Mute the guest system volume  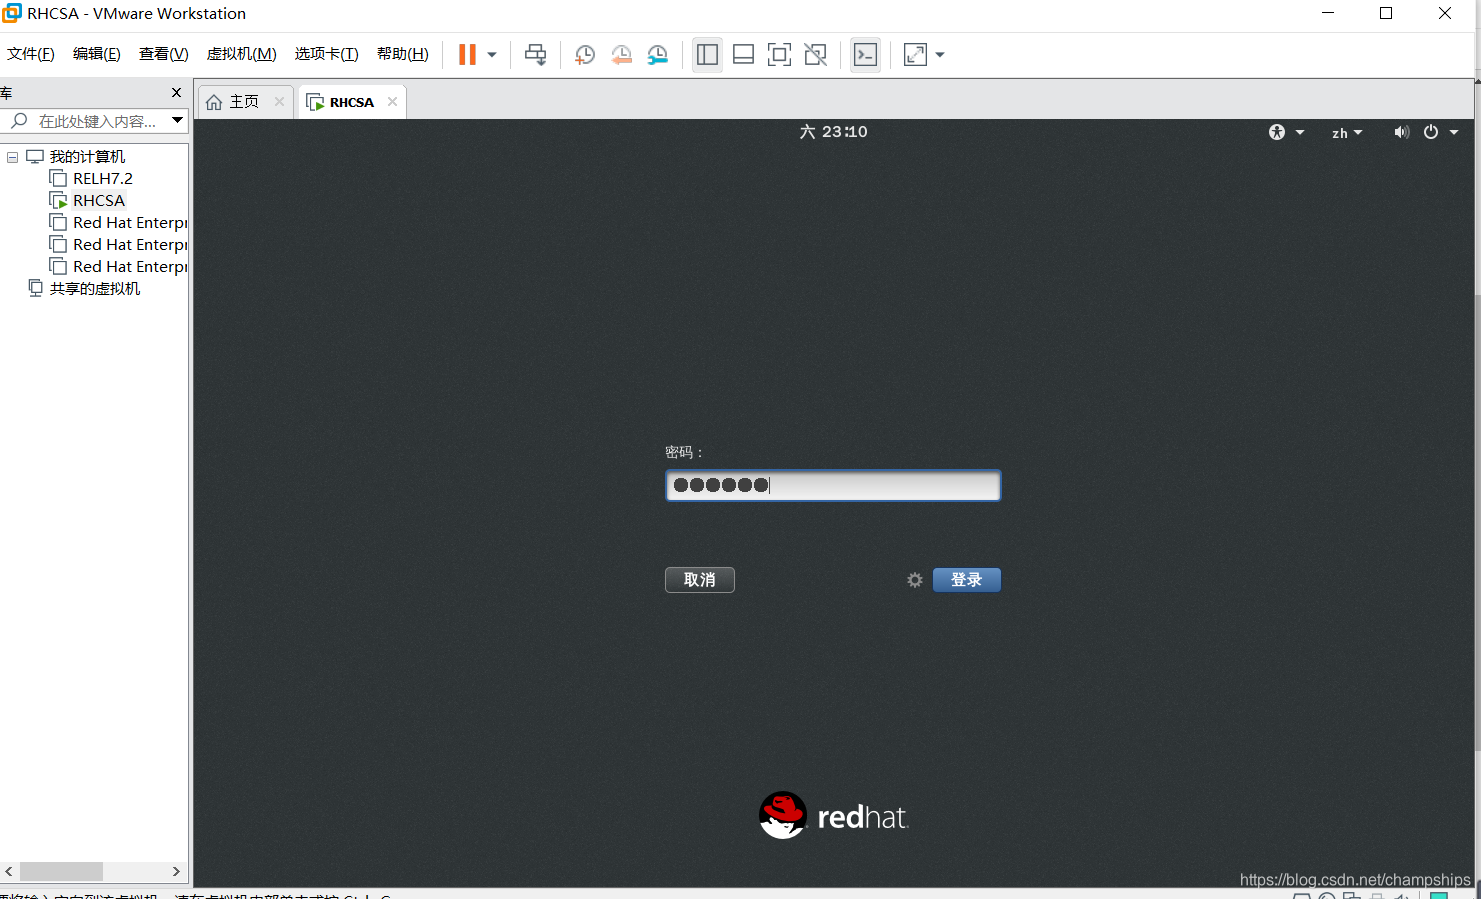1401,131
